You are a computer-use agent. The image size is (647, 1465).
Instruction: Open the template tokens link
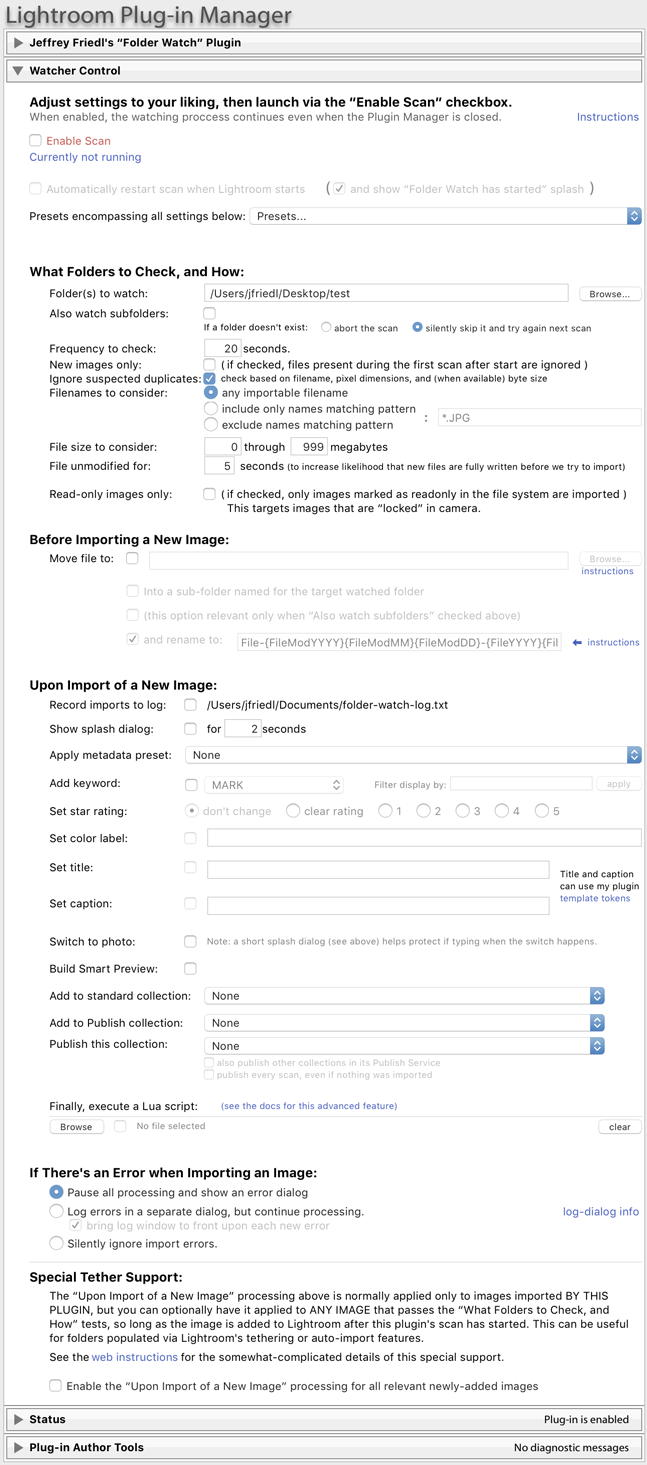[x=594, y=899]
